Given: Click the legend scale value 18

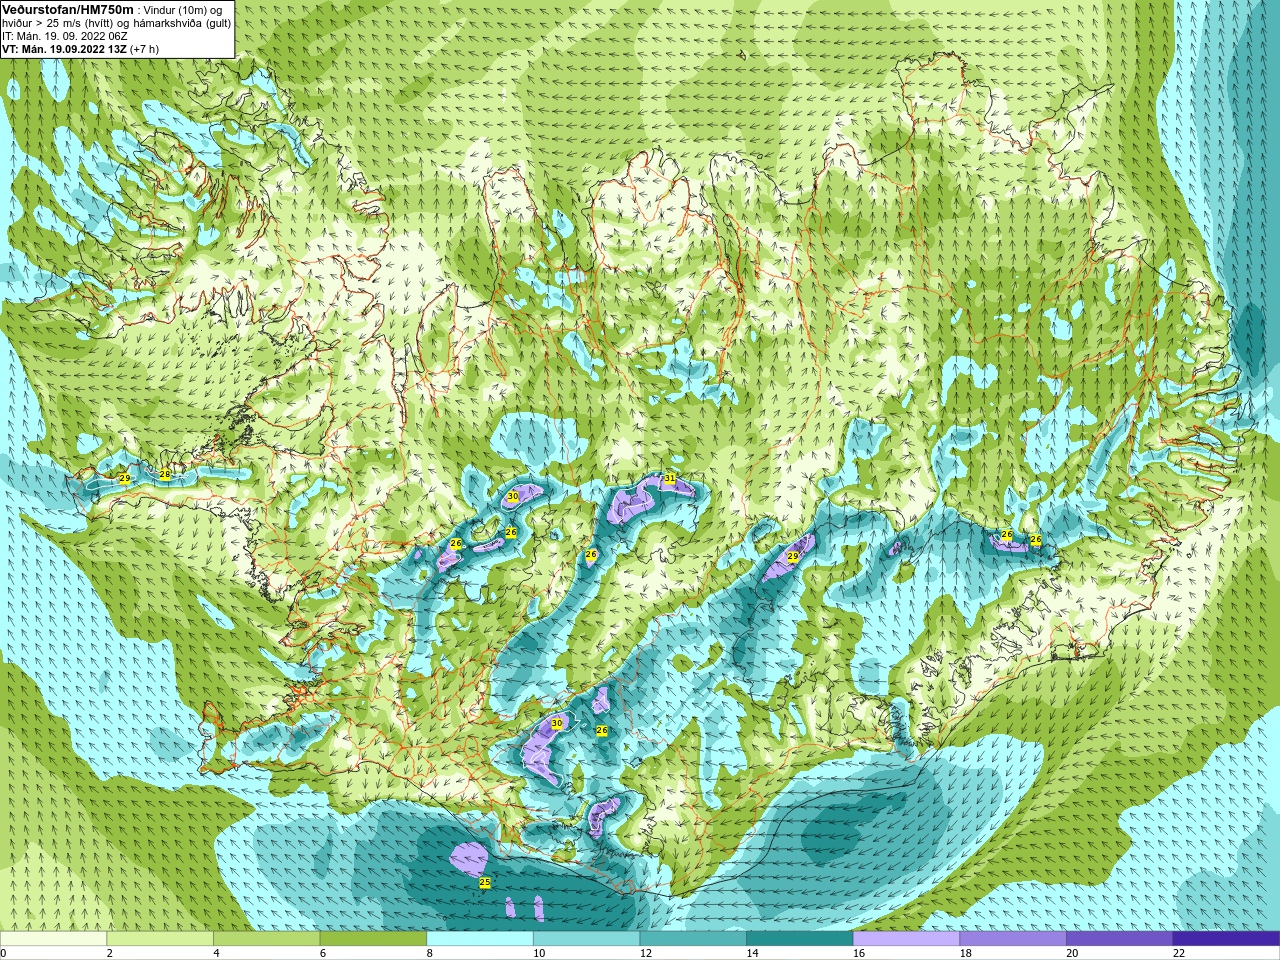Looking at the screenshot, I should coord(966,953).
